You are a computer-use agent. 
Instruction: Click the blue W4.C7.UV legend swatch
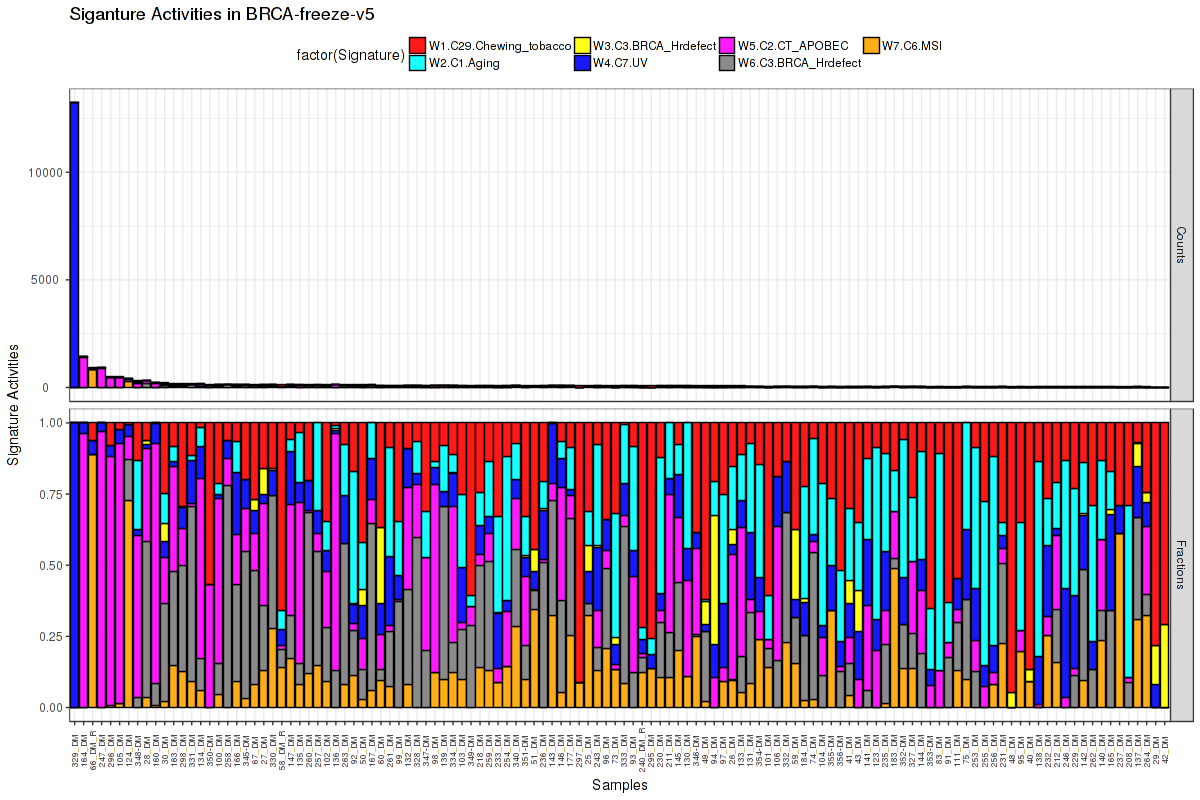[x=582, y=63]
